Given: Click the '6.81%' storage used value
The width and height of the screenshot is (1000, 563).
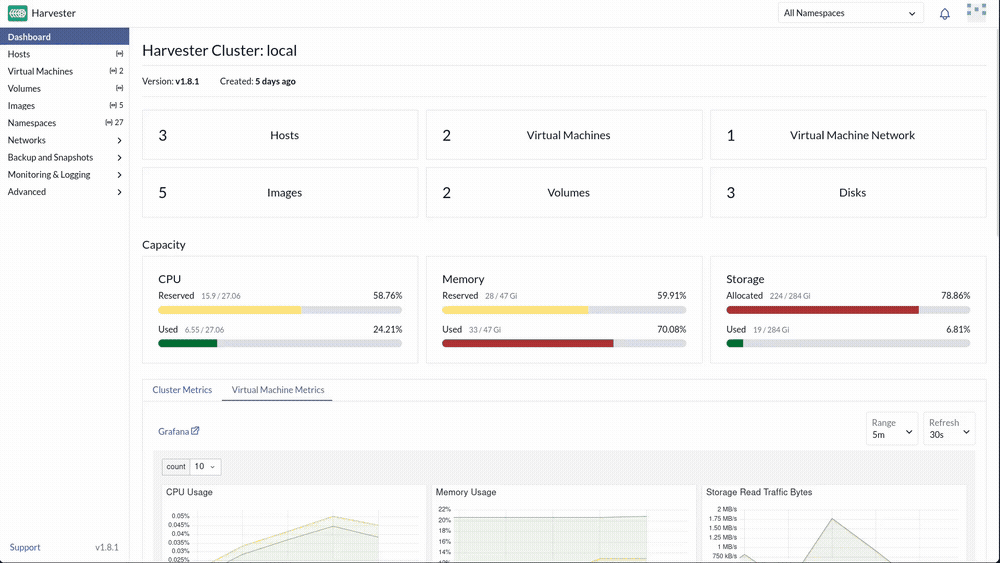Looking at the screenshot, I should [x=958, y=330].
